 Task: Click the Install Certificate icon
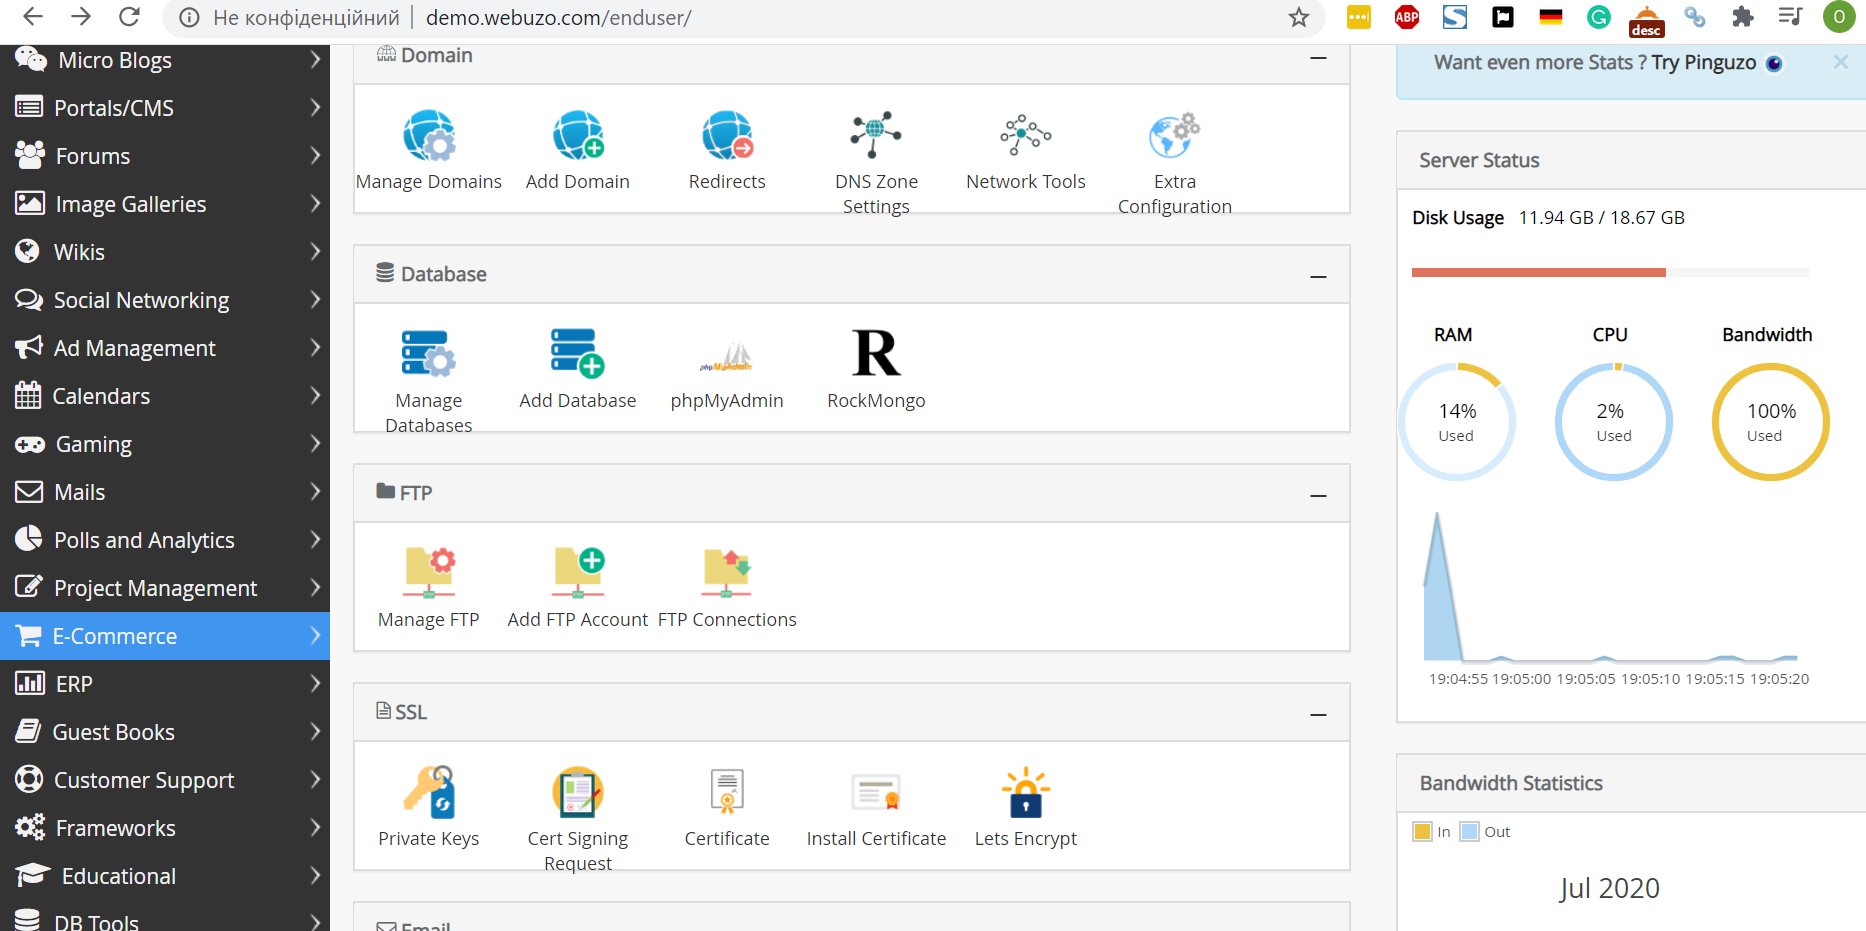pos(876,793)
